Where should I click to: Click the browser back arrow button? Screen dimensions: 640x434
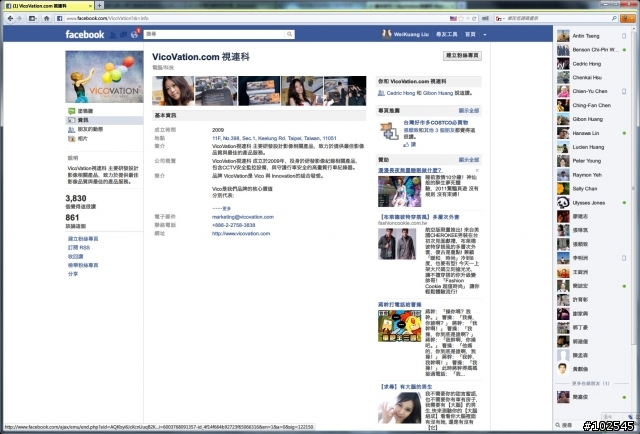(10, 18)
